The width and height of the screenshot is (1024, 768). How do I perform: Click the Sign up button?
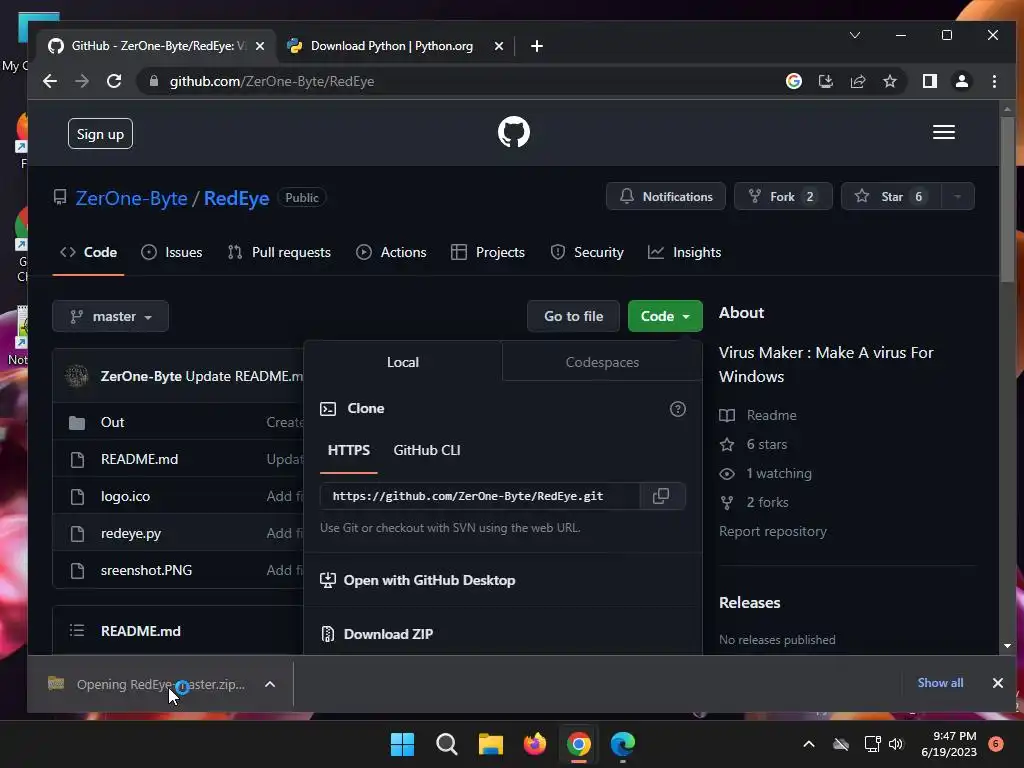click(x=100, y=134)
